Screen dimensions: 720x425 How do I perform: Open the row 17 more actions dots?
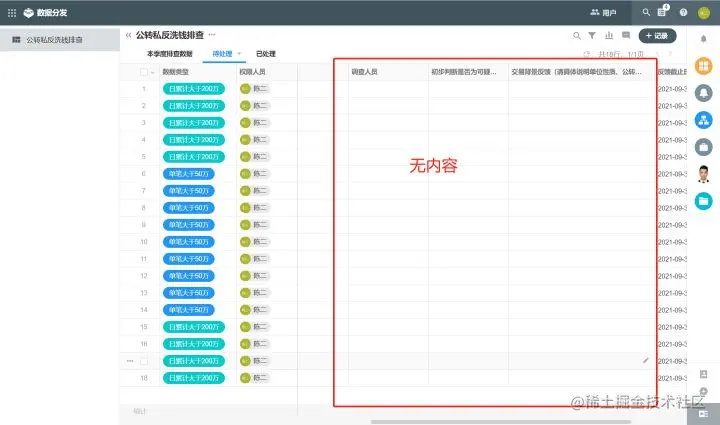pos(130,361)
